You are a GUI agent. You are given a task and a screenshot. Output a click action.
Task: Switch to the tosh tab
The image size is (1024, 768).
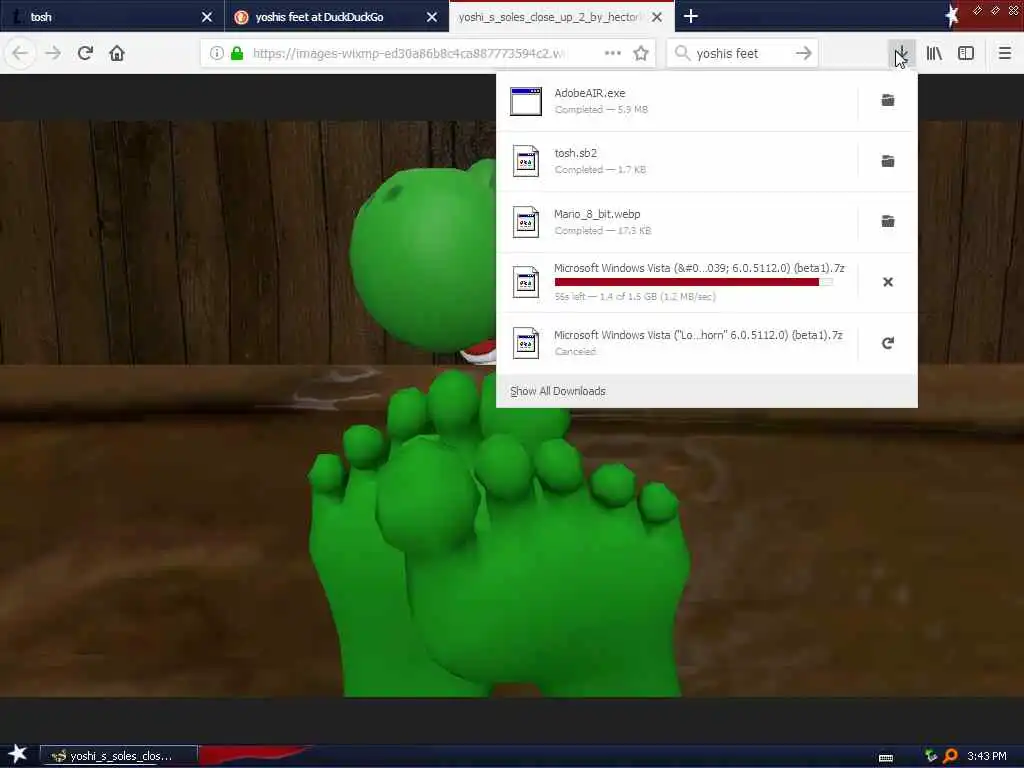point(112,16)
